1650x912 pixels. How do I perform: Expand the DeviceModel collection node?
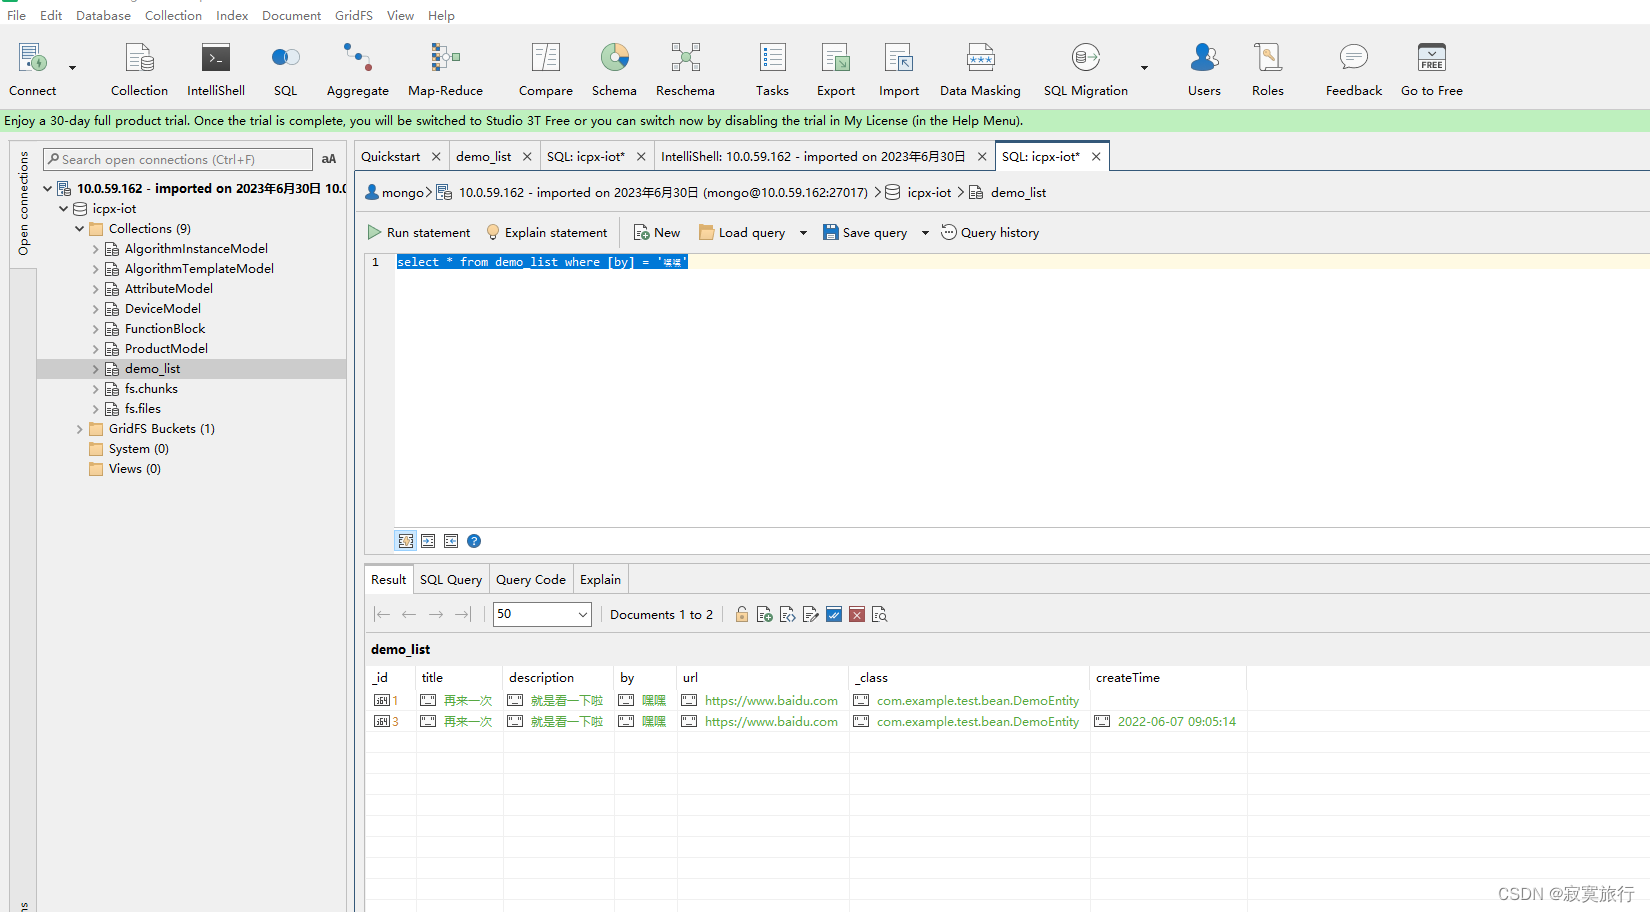[95, 308]
